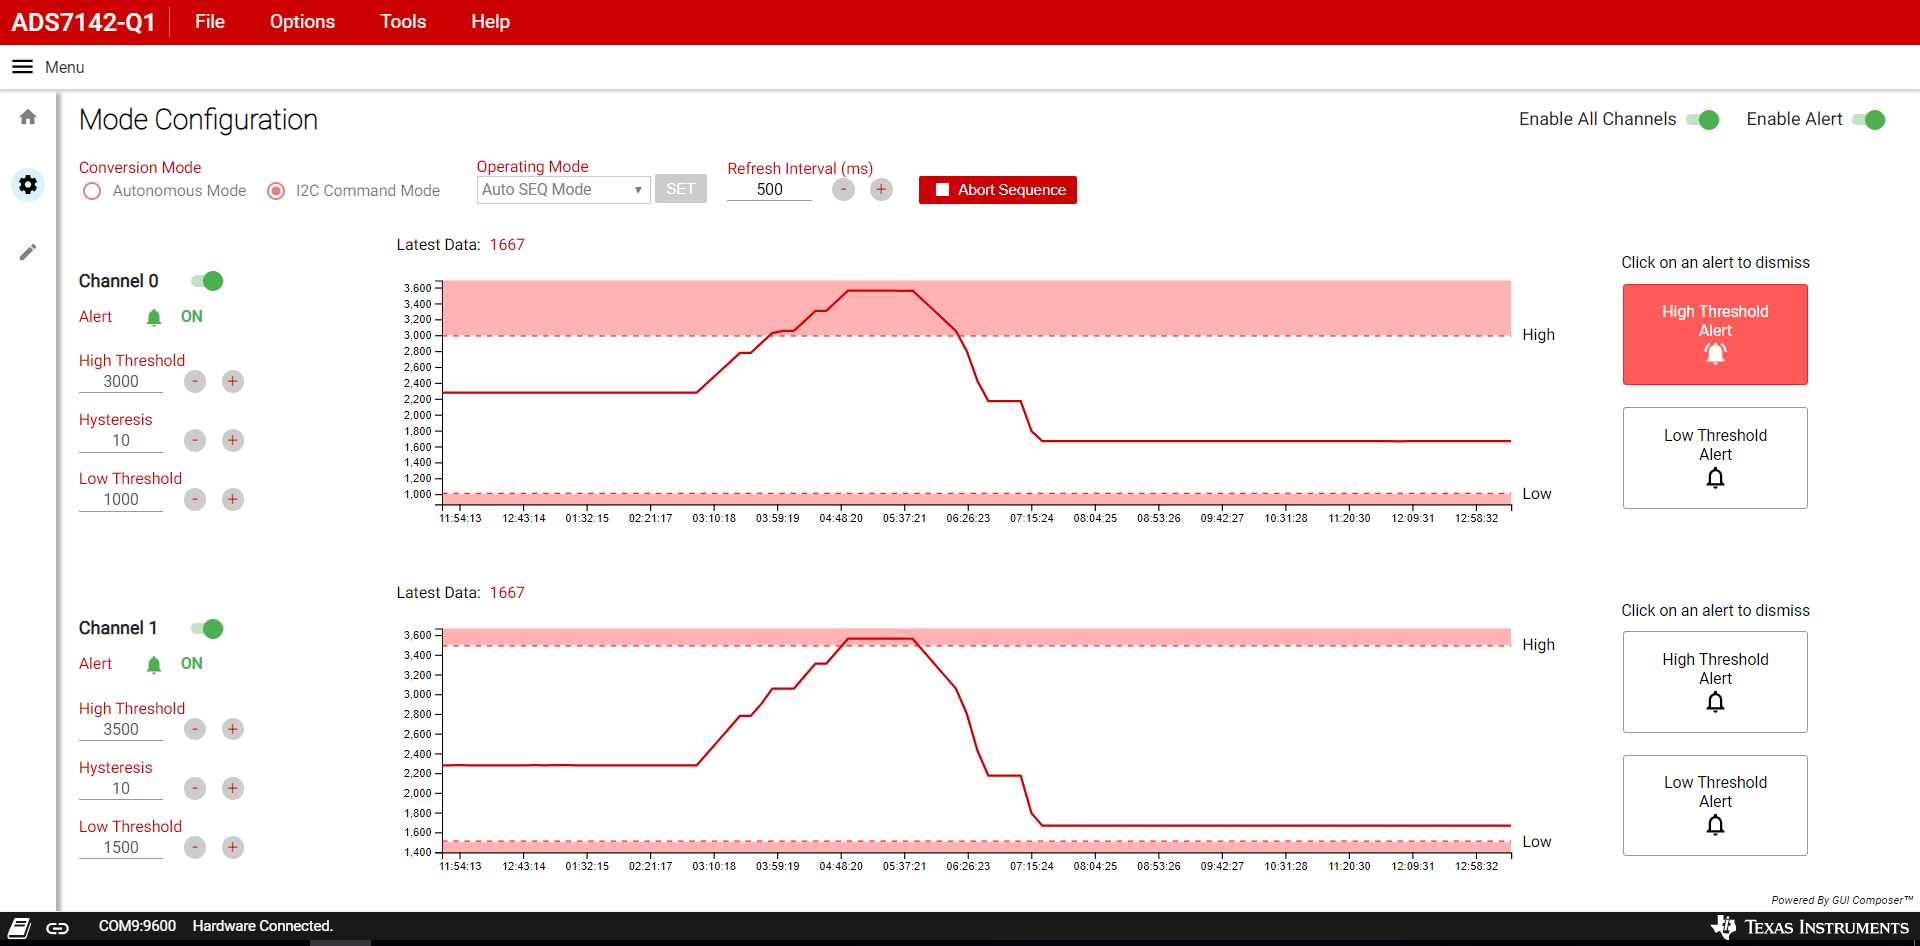This screenshot has height=946, width=1920.
Task: Decrease Refresh Interval with minus button
Action: click(x=844, y=190)
